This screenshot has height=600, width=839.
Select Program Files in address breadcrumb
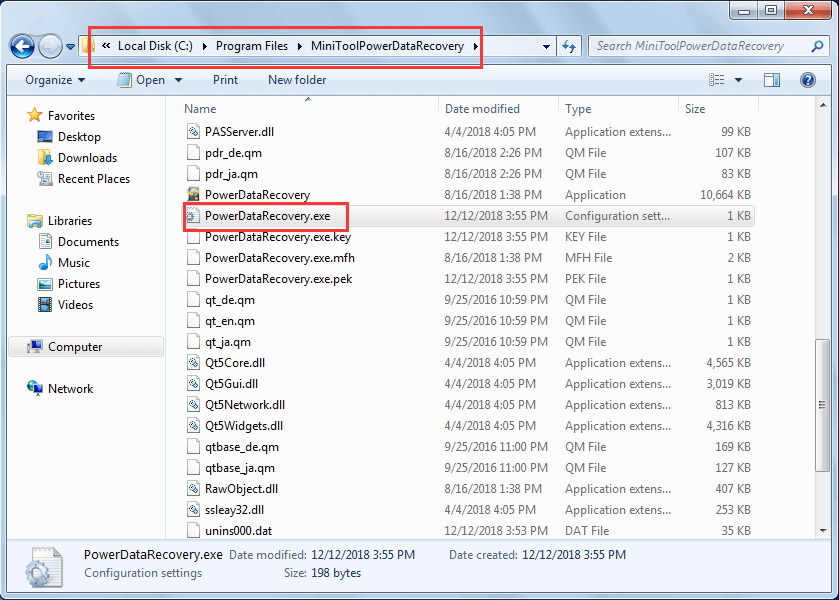coord(251,46)
